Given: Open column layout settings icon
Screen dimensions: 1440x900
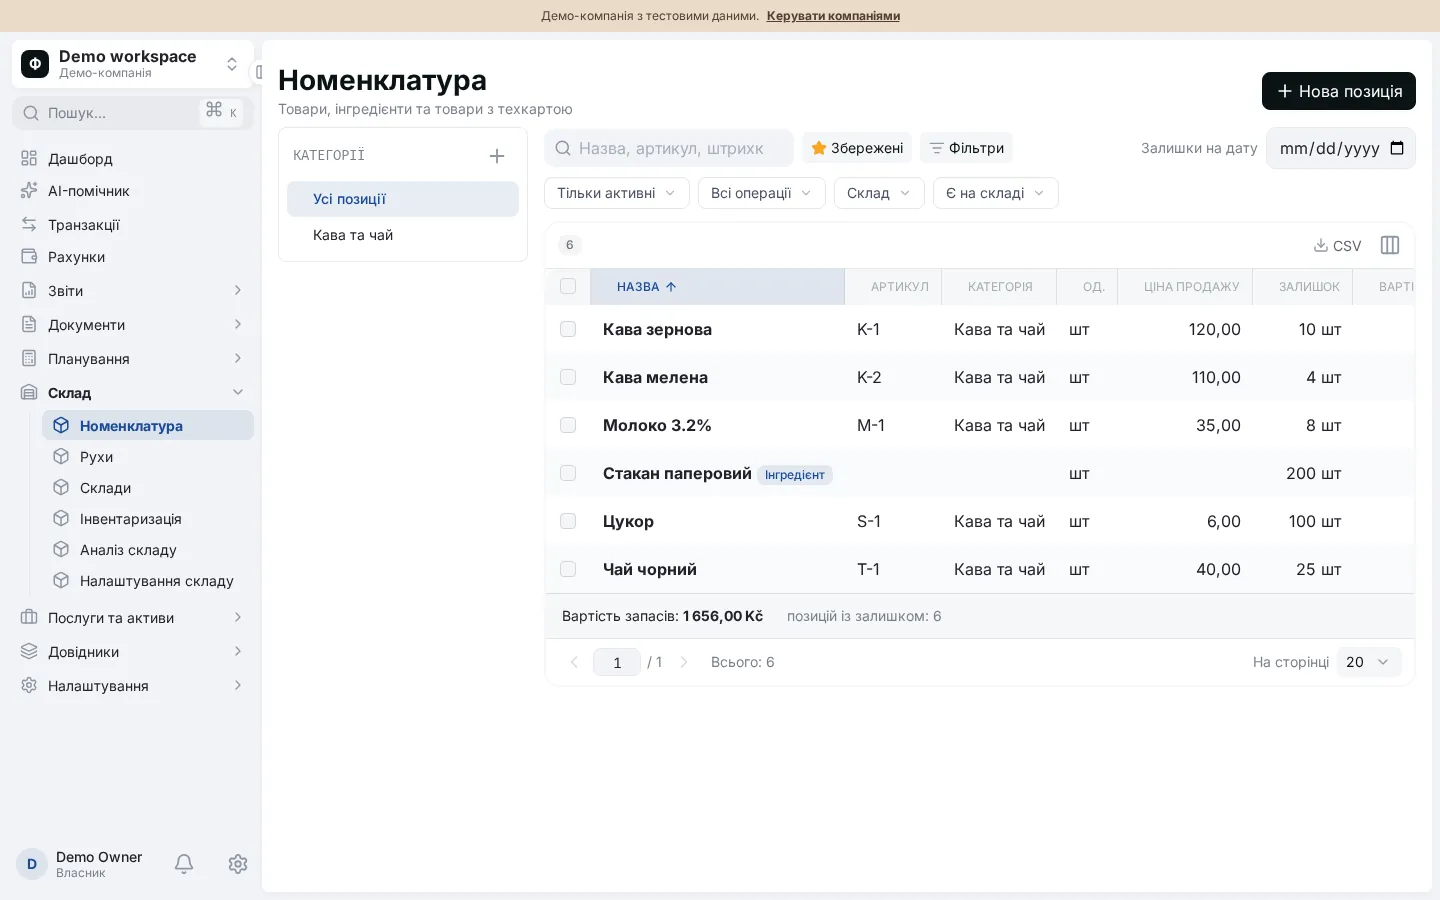Looking at the screenshot, I should (1390, 246).
